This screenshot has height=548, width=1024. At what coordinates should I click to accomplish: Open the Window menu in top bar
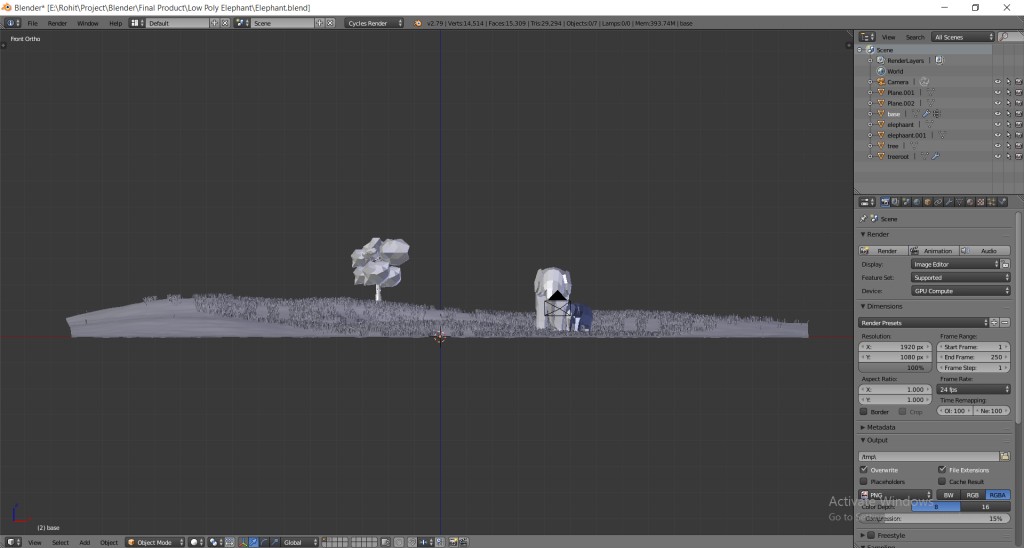pos(88,22)
